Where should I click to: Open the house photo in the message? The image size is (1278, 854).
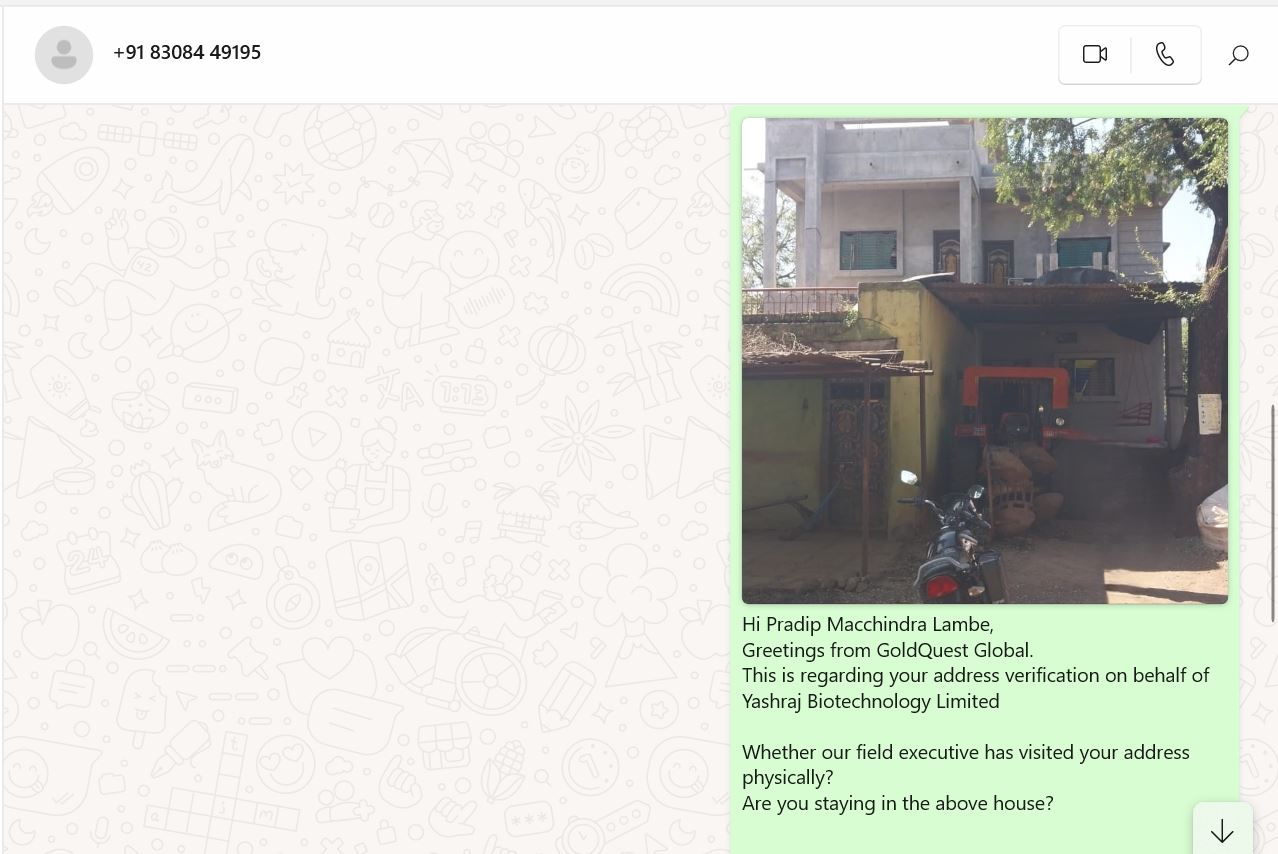click(985, 360)
